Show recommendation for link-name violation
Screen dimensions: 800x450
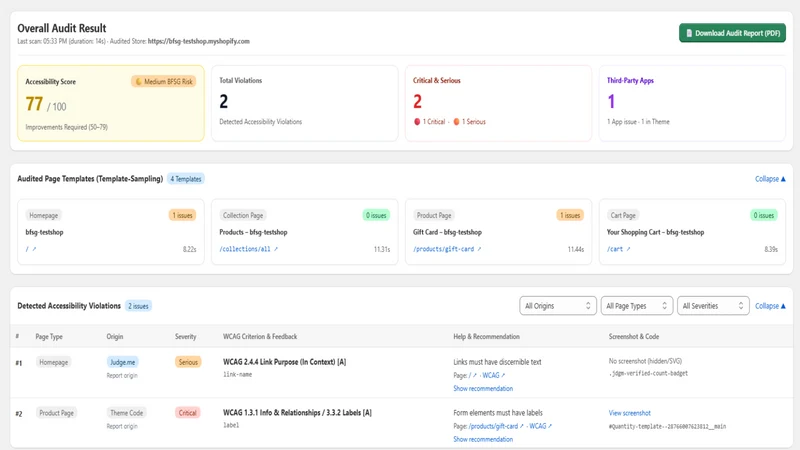483,389
